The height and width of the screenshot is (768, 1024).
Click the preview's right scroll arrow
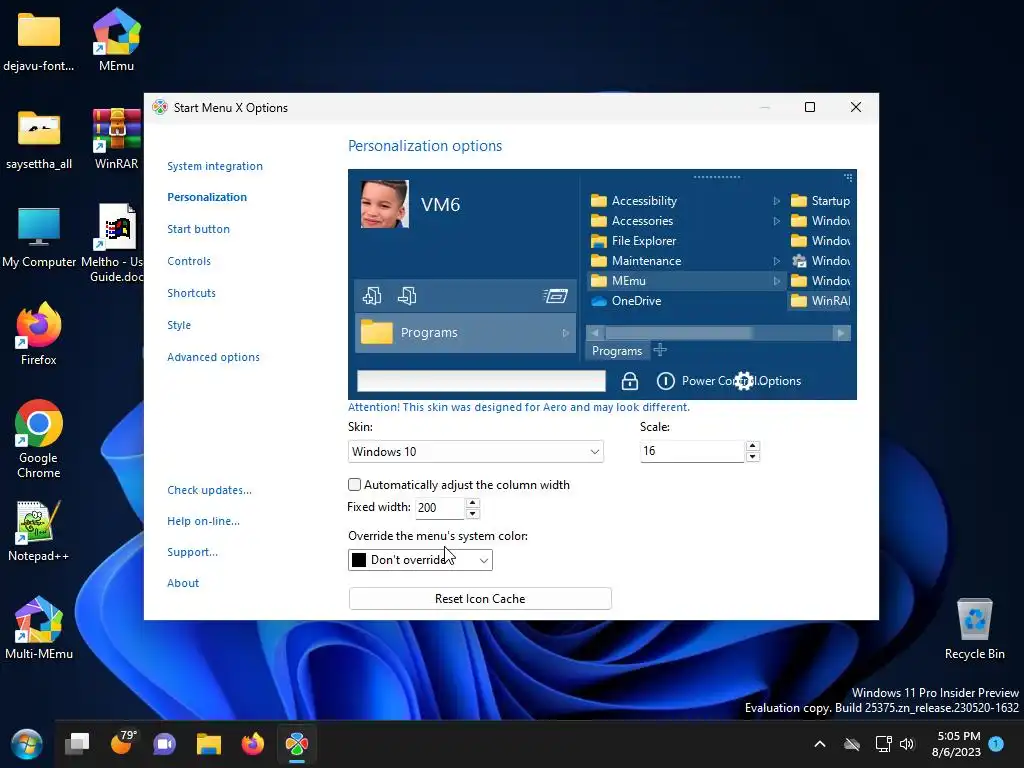tap(841, 333)
